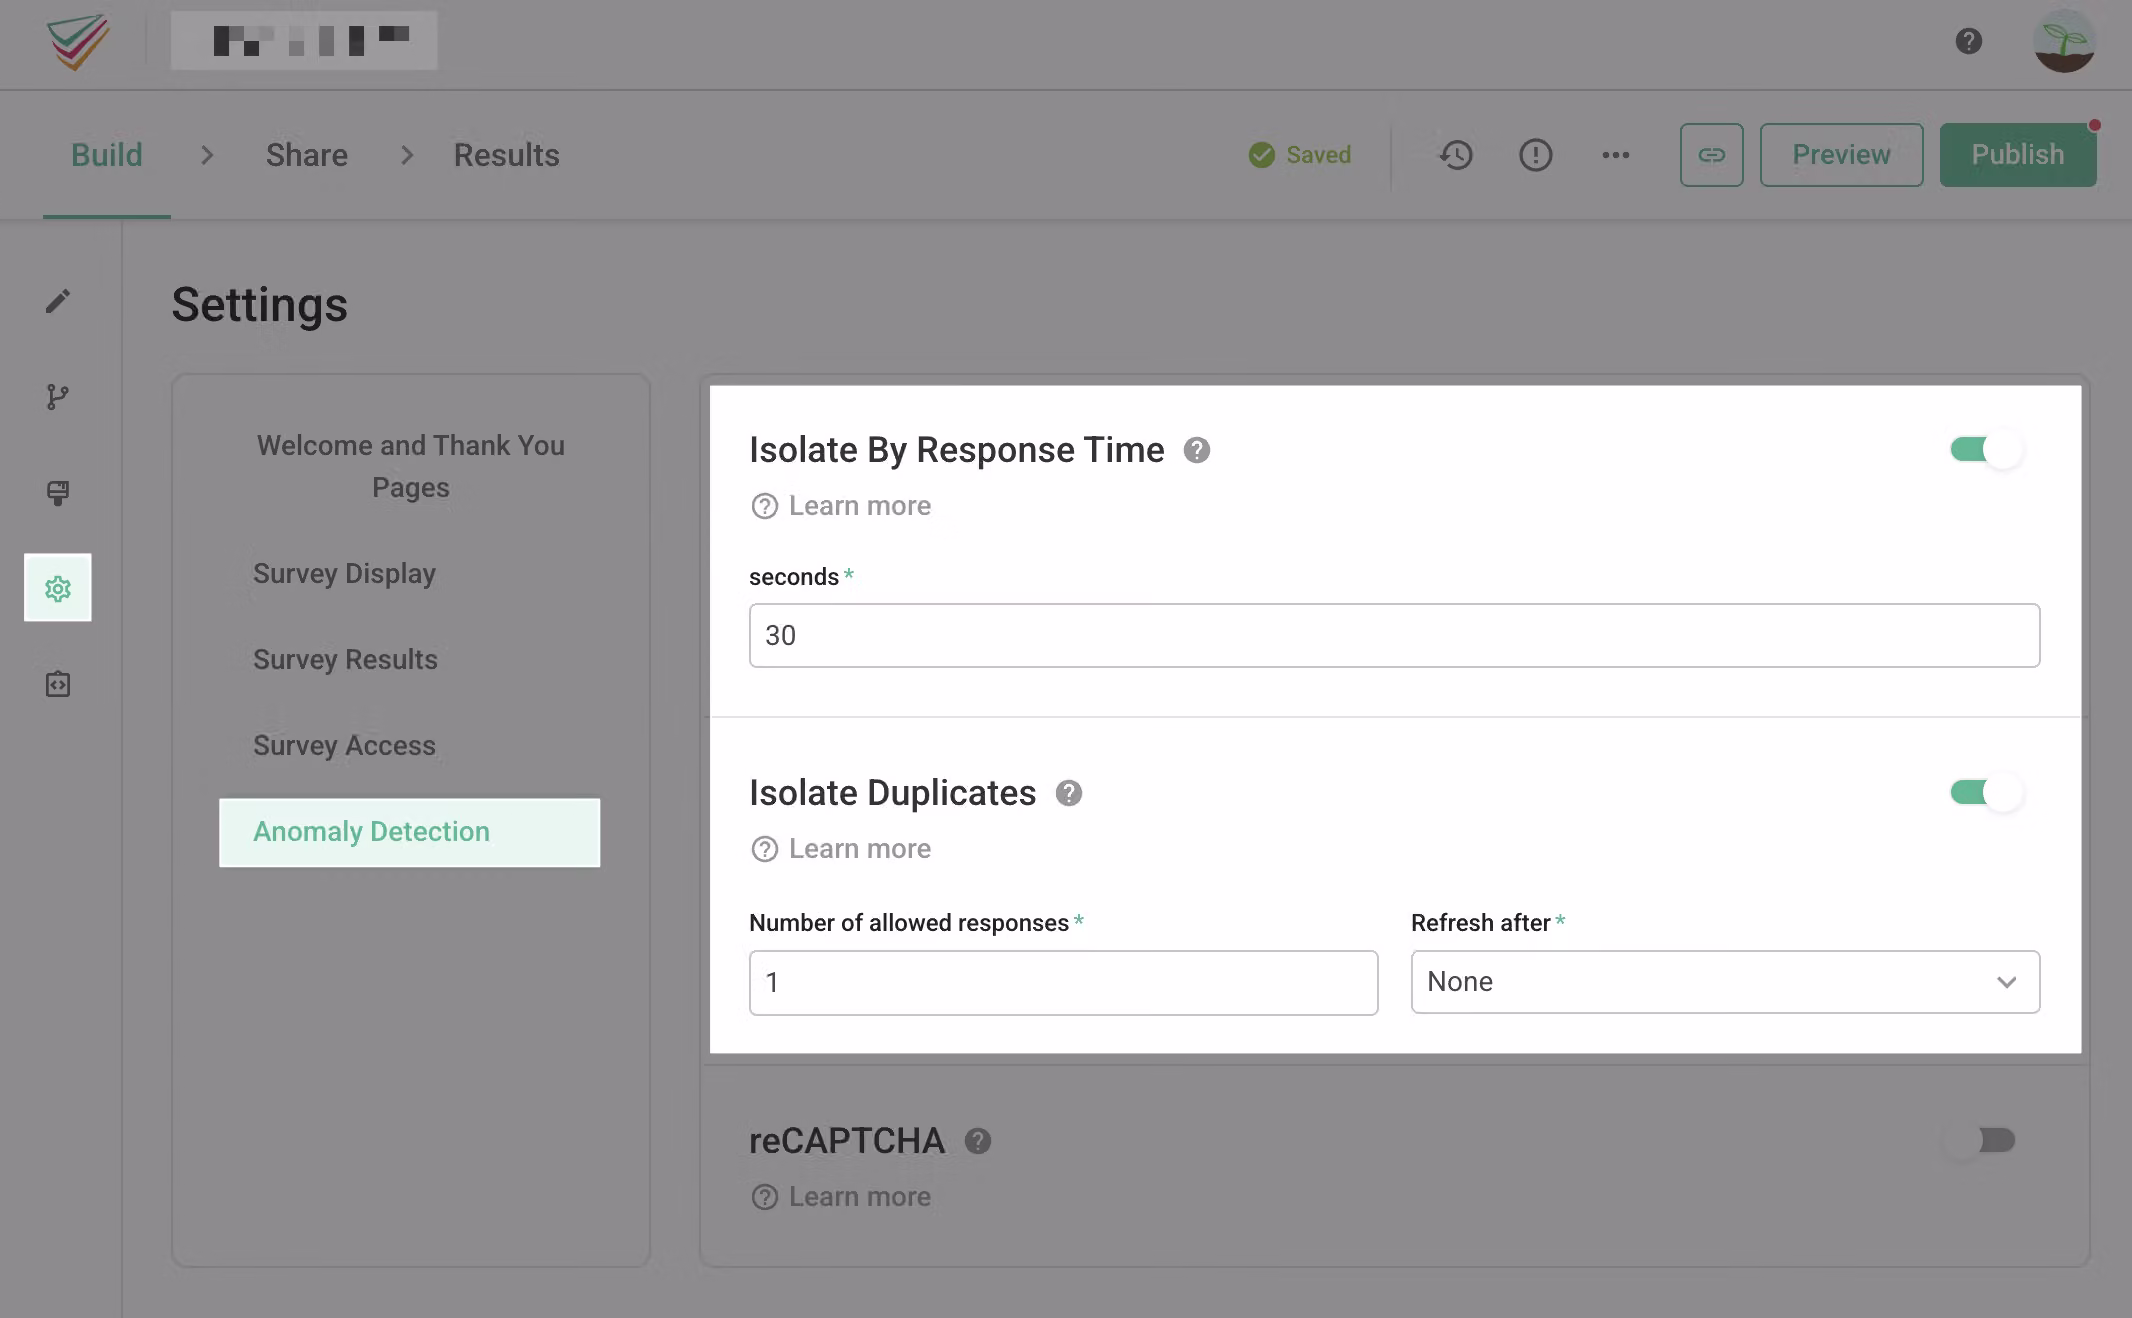This screenshot has height=1318, width=2132.
Task: Open the paint roller theme icon in the sidebar
Action: pyautogui.click(x=58, y=493)
